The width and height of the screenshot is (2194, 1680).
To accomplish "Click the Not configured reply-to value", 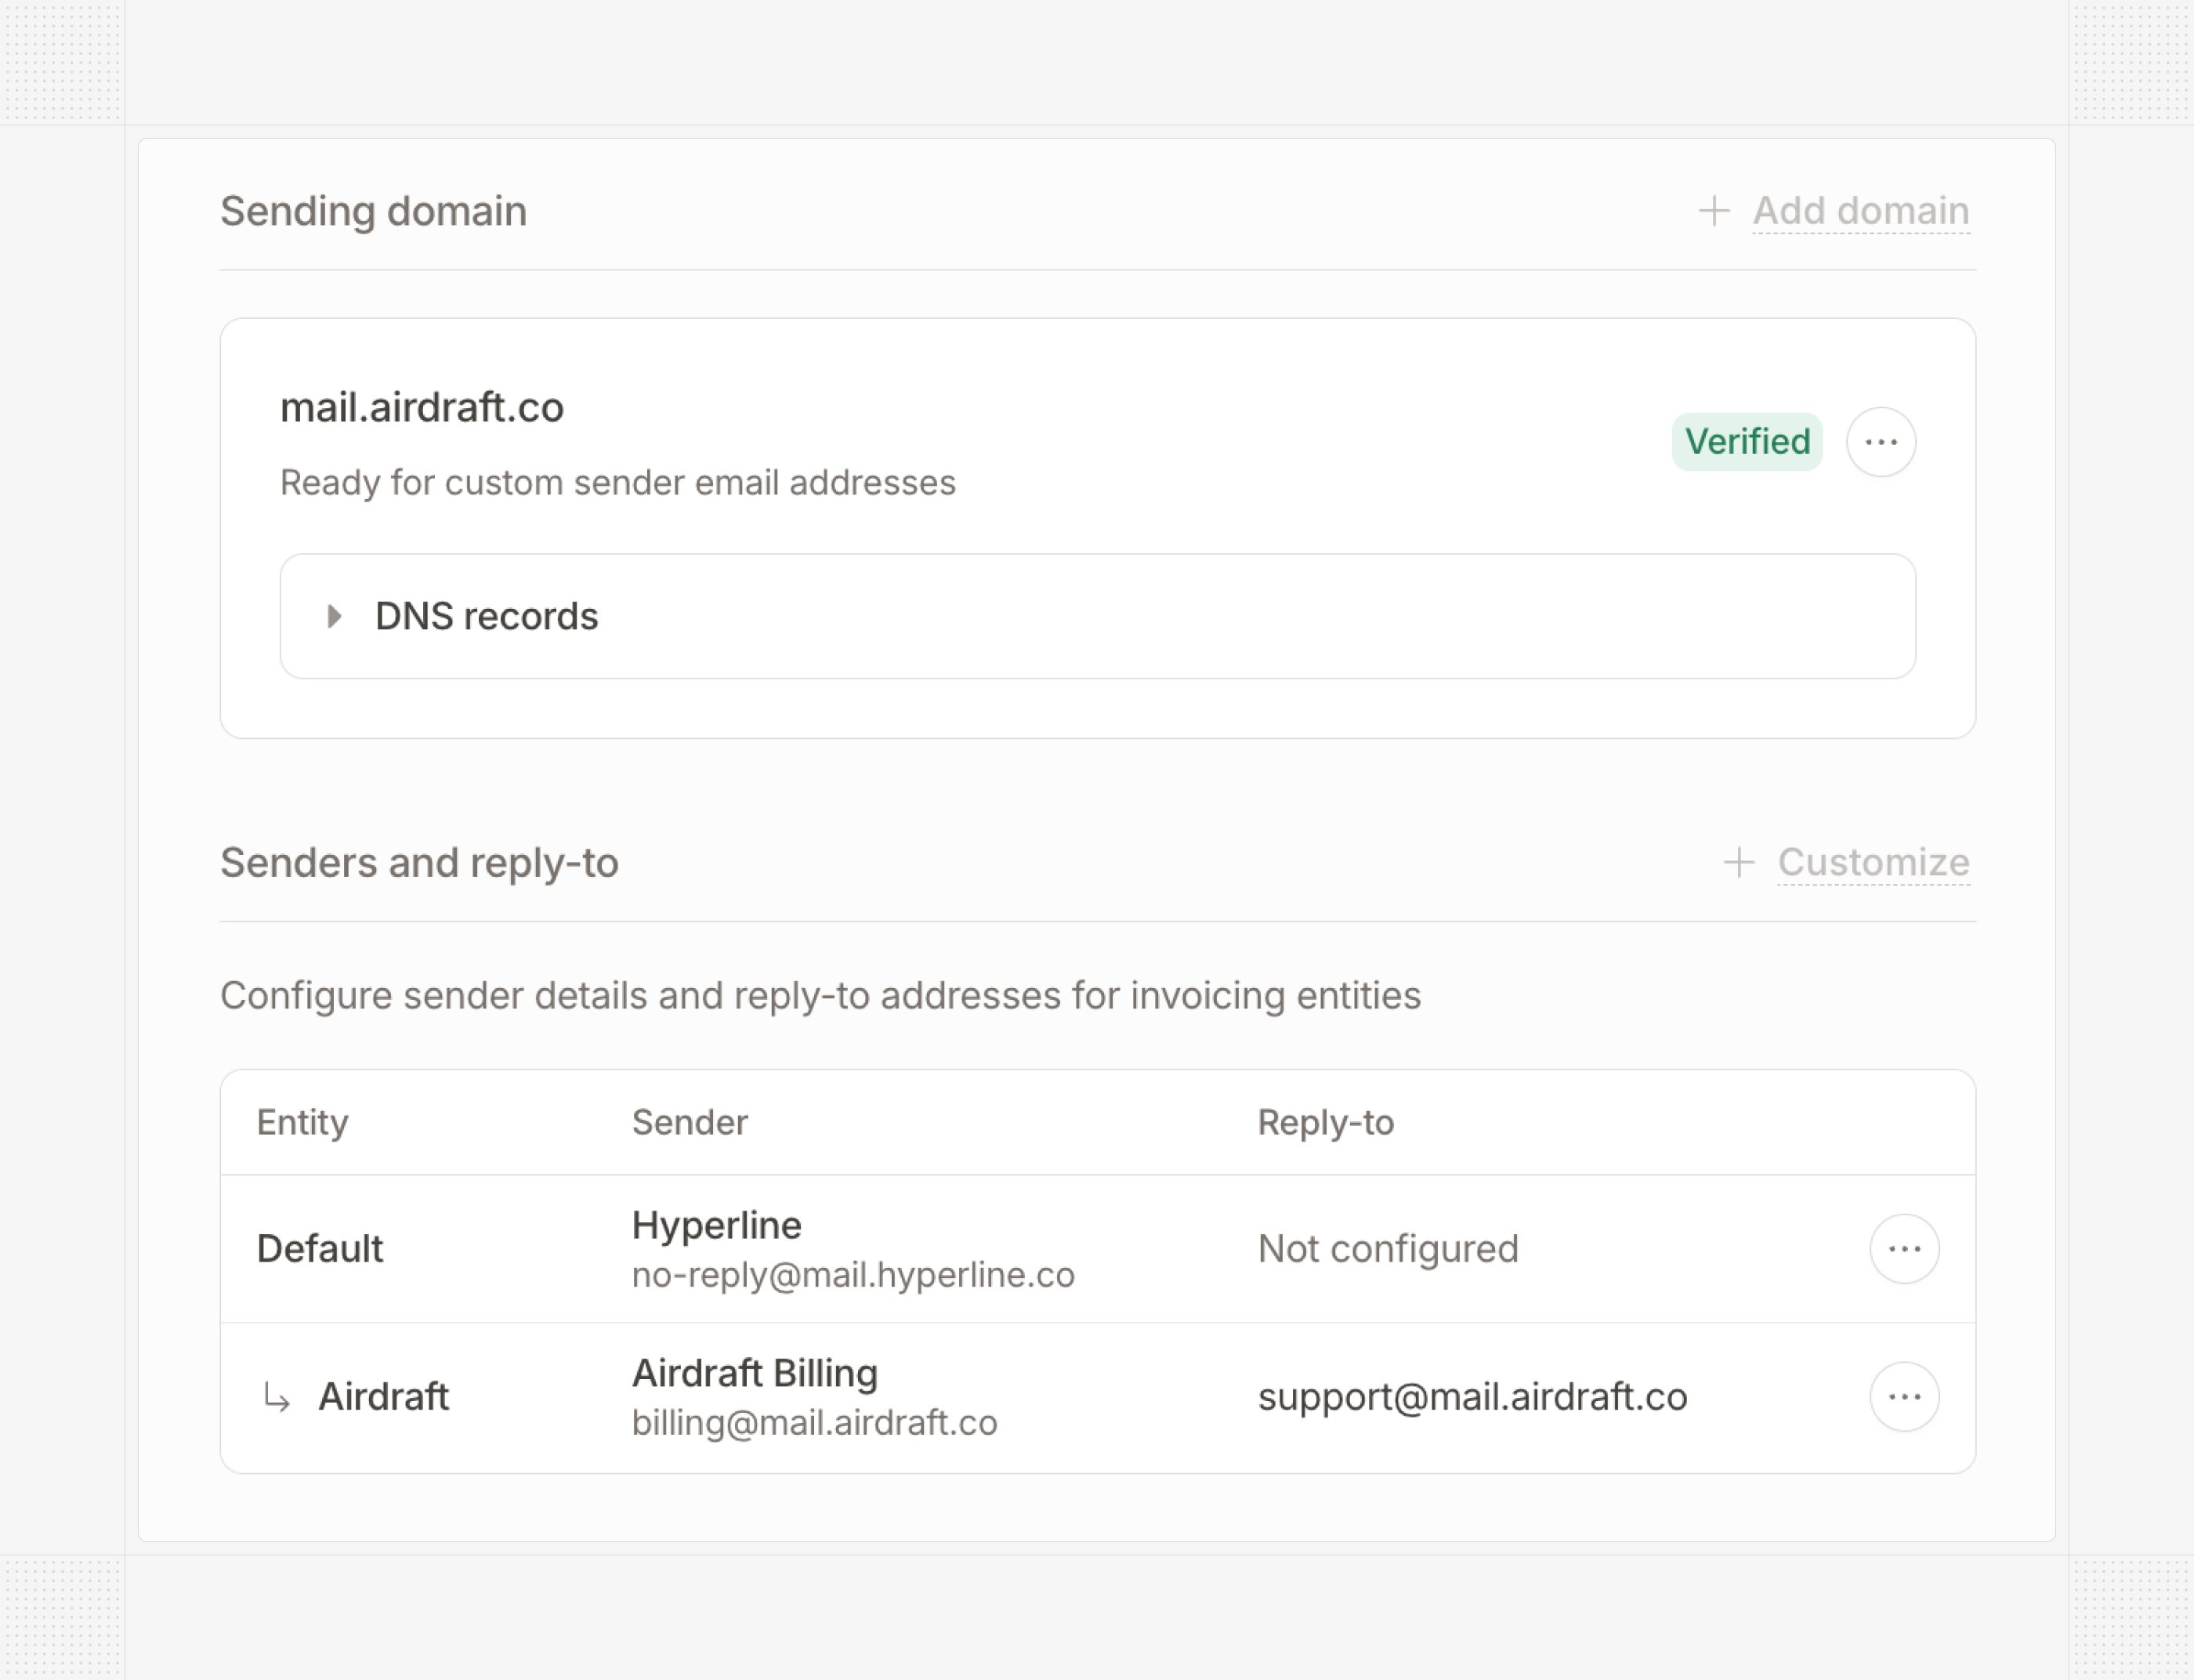I will click(x=1388, y=1249).
